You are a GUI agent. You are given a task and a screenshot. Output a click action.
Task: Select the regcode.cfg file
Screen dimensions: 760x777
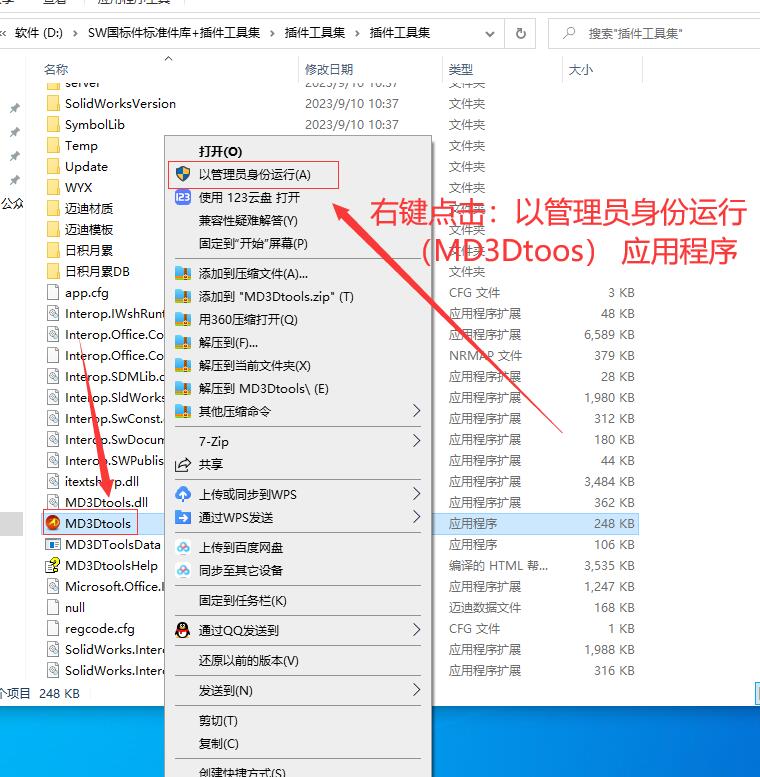point(99,628)
